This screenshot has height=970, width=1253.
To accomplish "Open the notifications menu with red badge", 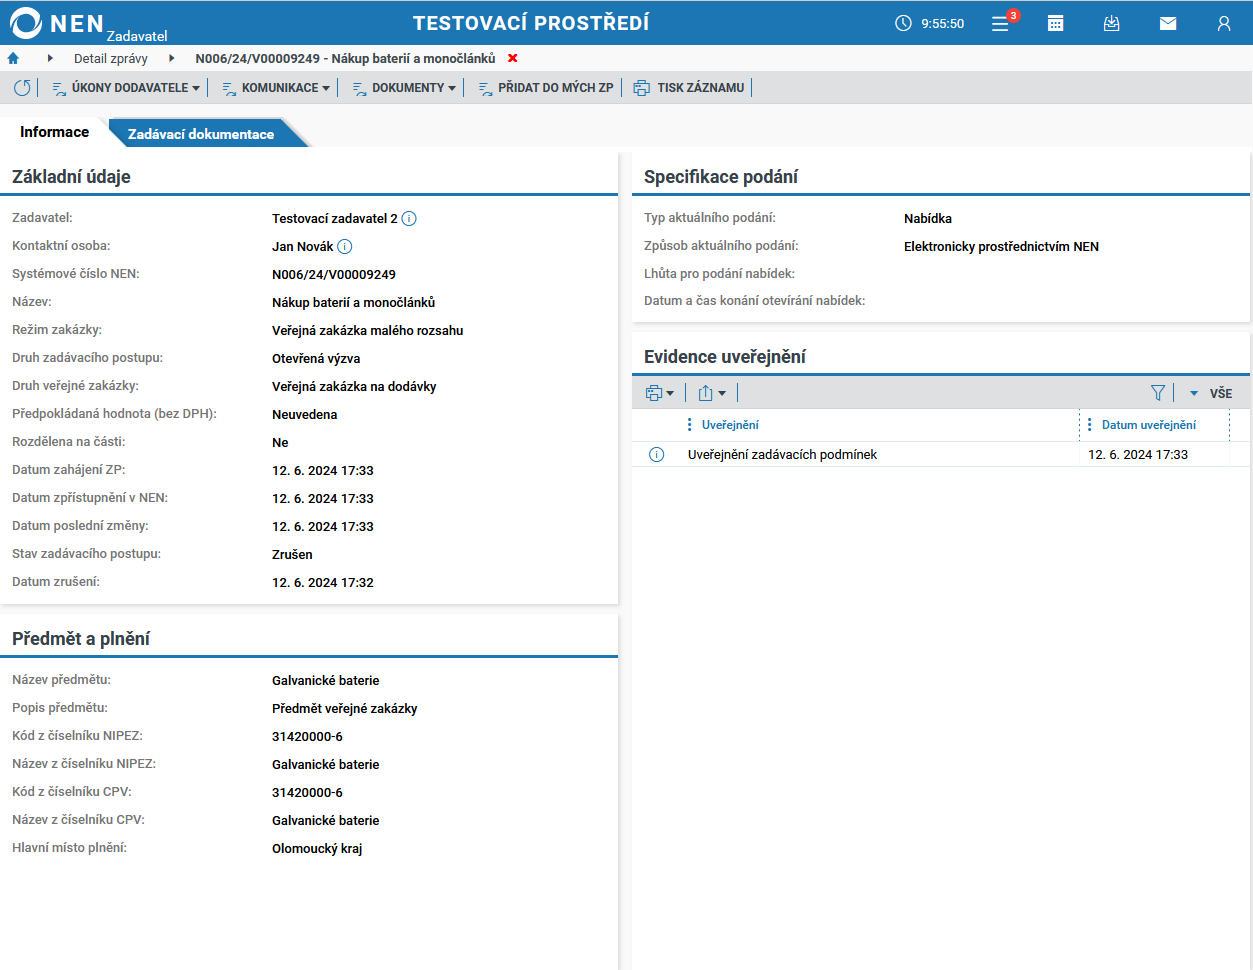I will (1001, 23).
